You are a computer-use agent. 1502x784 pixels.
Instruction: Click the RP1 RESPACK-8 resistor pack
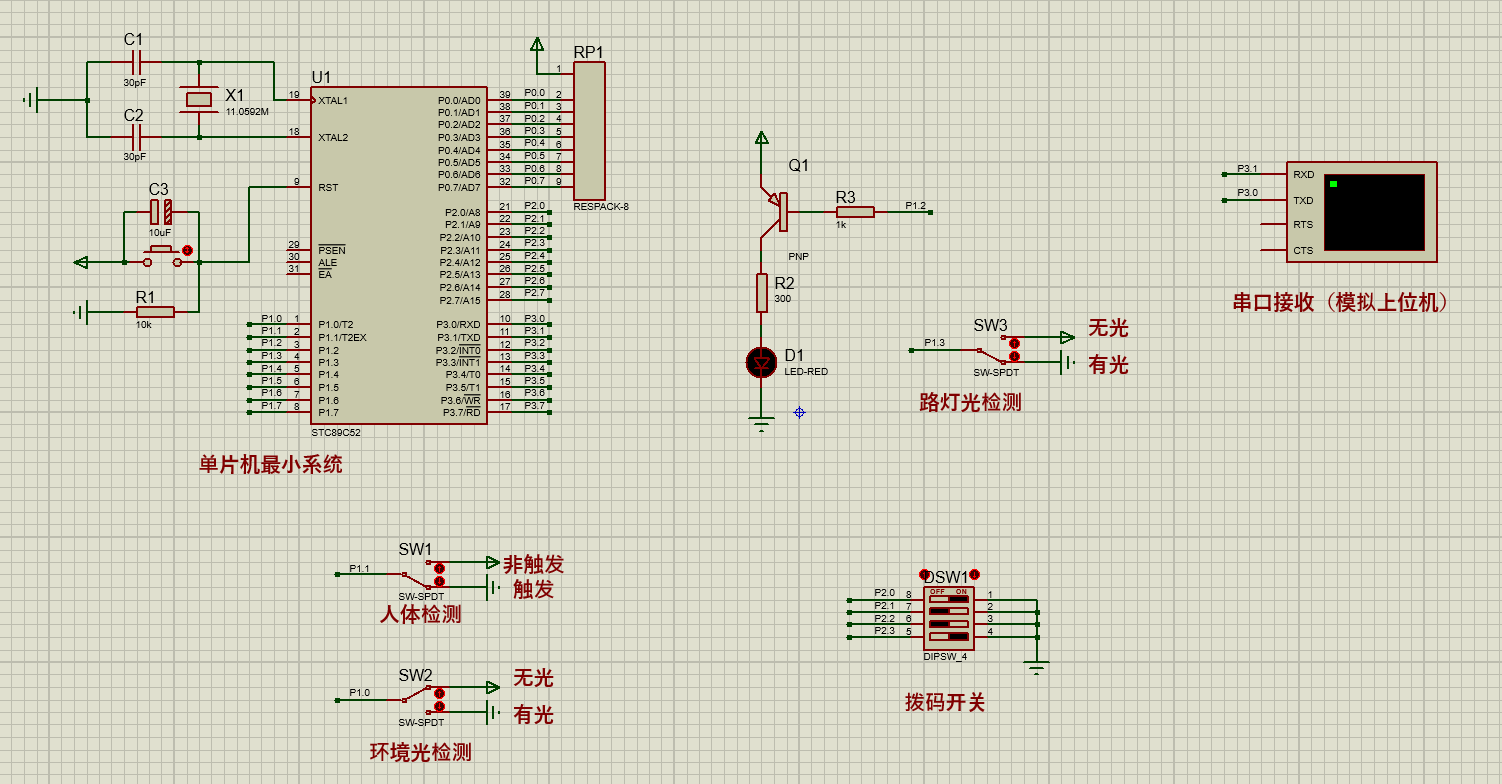tap(589, 130)
